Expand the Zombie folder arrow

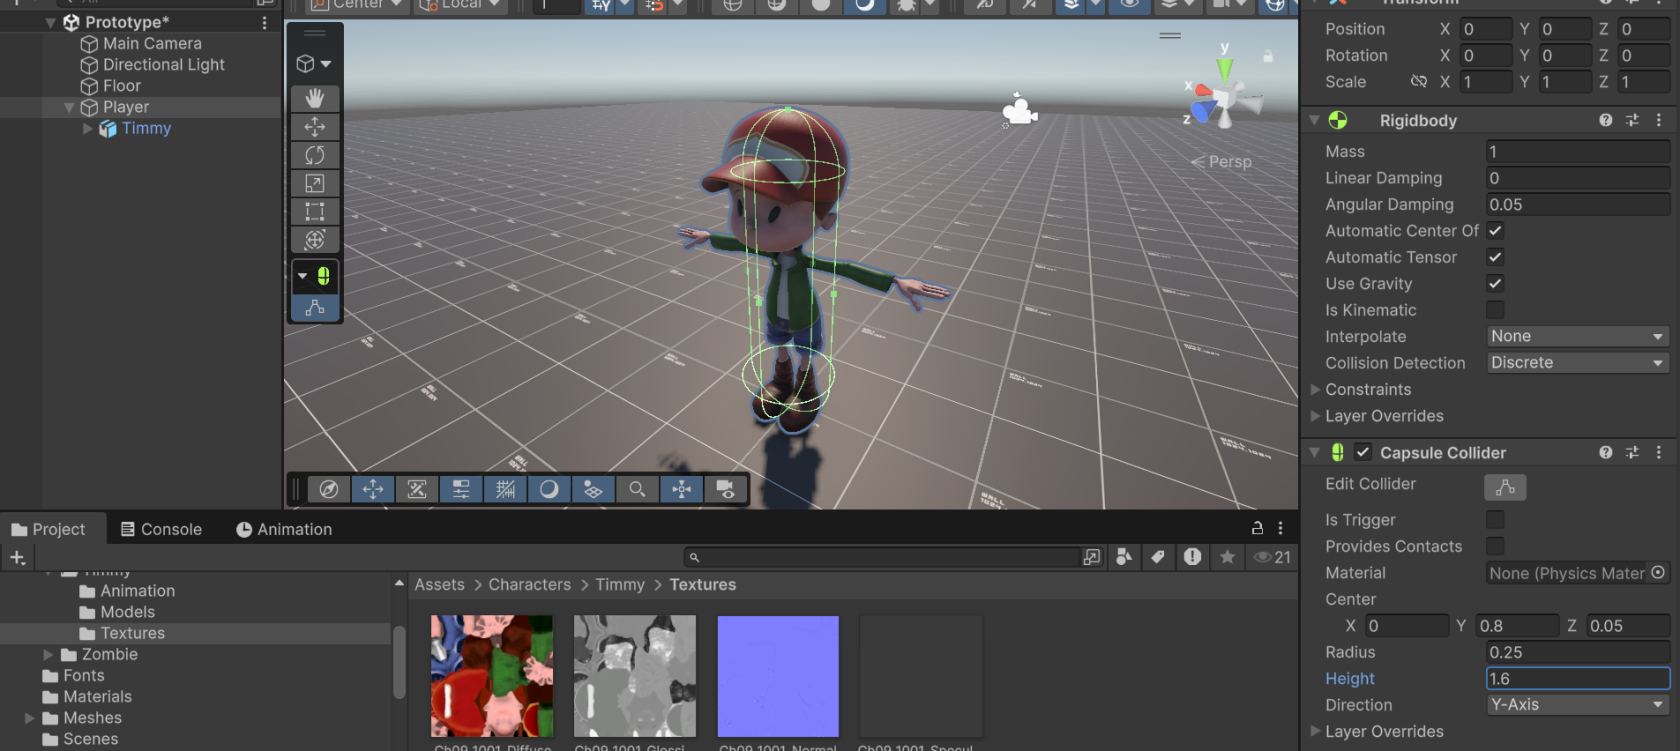click(x=48, y=655)
